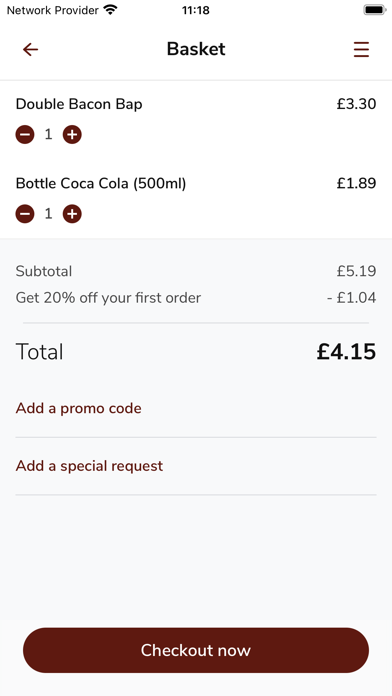
Task: Tap plus icon for Bottle Coca Cola
Action: (x=72, y=214)
